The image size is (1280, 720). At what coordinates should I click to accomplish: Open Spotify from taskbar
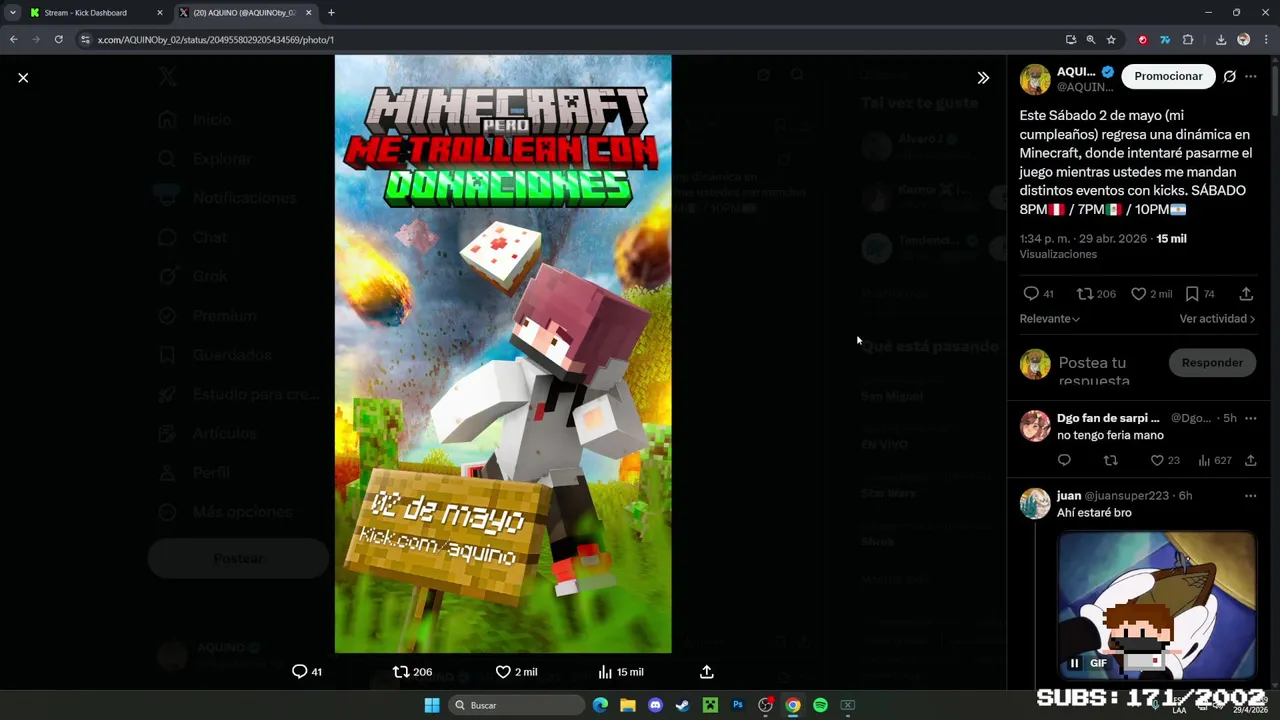pos(820,705)
